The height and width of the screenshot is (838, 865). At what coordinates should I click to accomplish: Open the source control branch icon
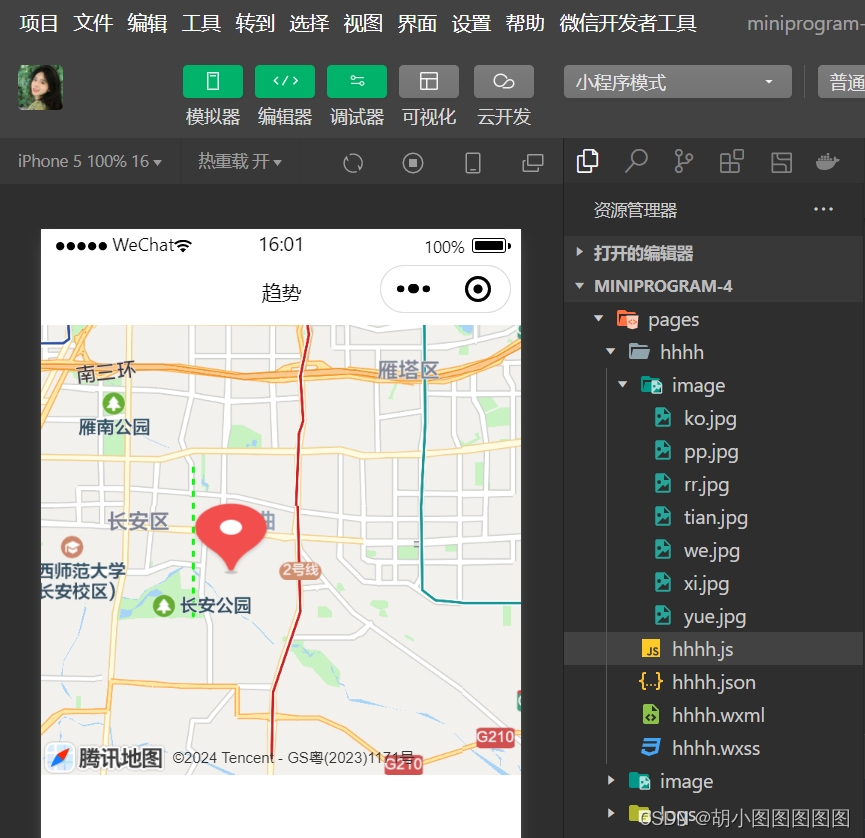[684, 162]
